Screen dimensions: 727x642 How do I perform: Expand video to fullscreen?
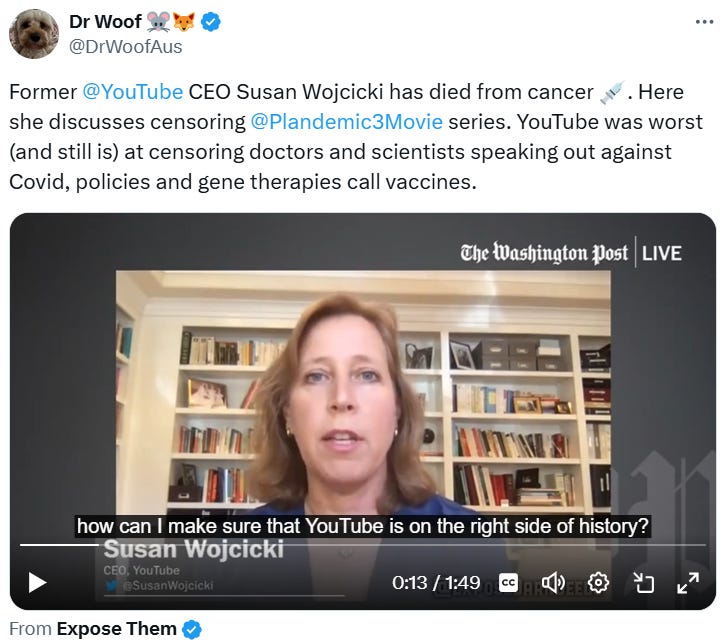(688, 583)
